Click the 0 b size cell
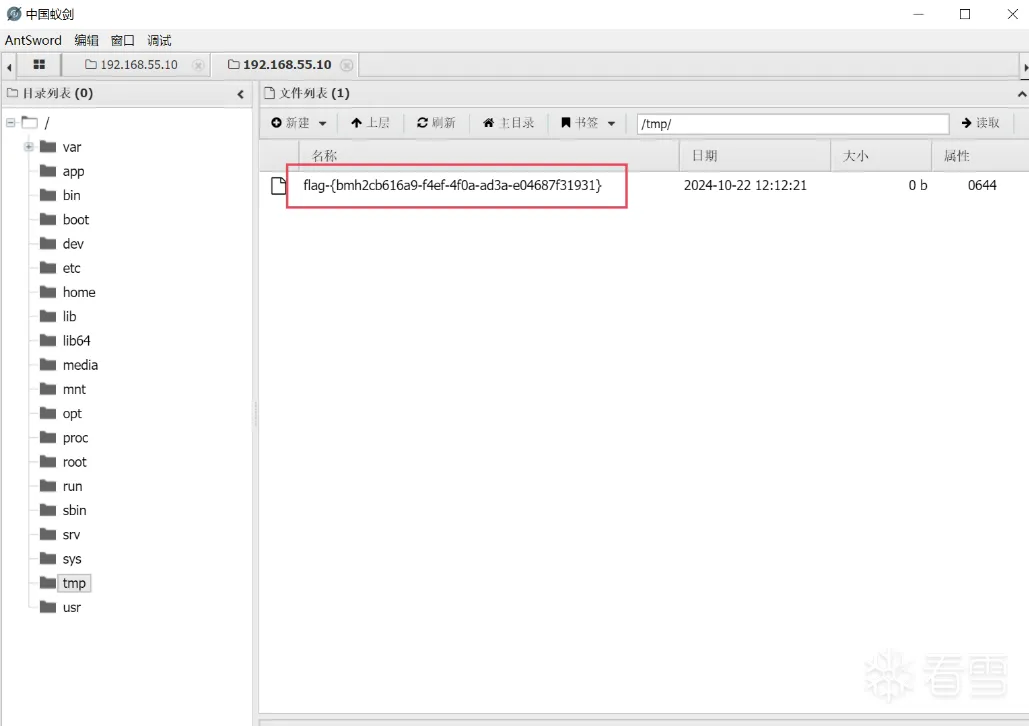The height and width of the screenshot is (726, 1029). coord(917,186)
